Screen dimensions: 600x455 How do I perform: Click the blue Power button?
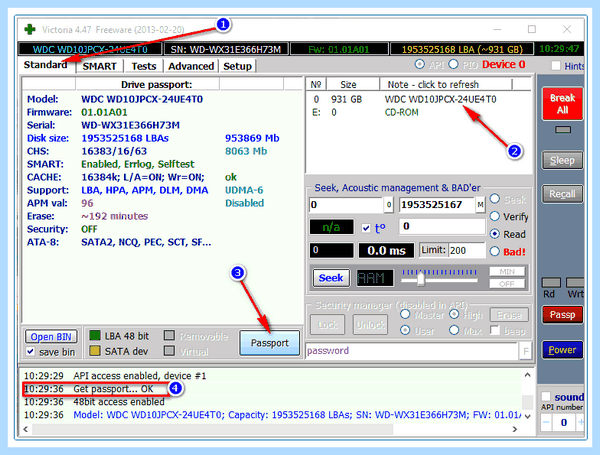click(562, 350)
